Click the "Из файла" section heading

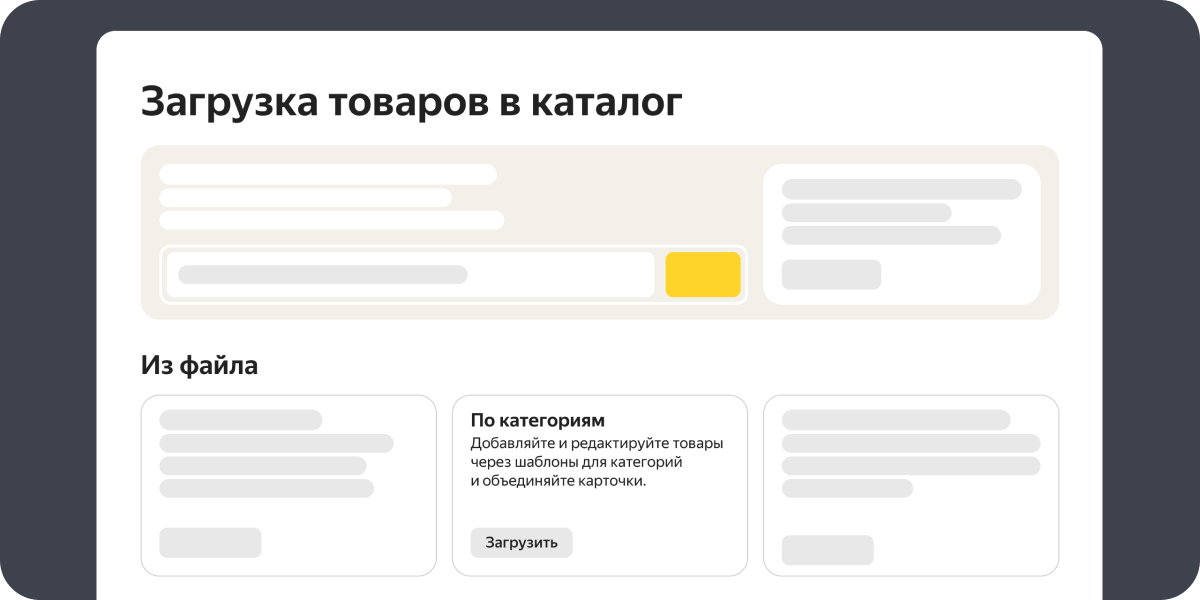[x=199, y=366]
